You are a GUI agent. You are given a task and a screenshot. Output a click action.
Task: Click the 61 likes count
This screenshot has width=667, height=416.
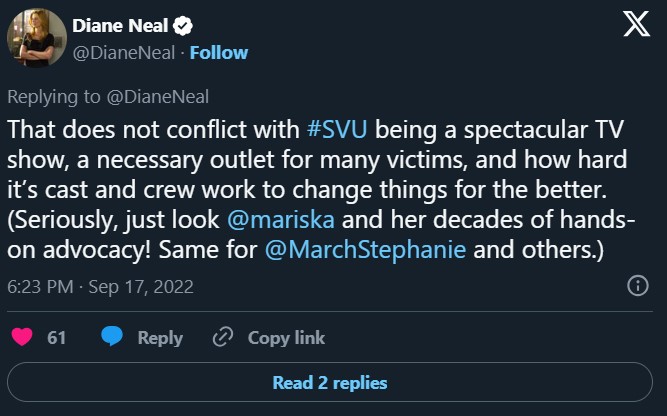[x=57, y=338]
